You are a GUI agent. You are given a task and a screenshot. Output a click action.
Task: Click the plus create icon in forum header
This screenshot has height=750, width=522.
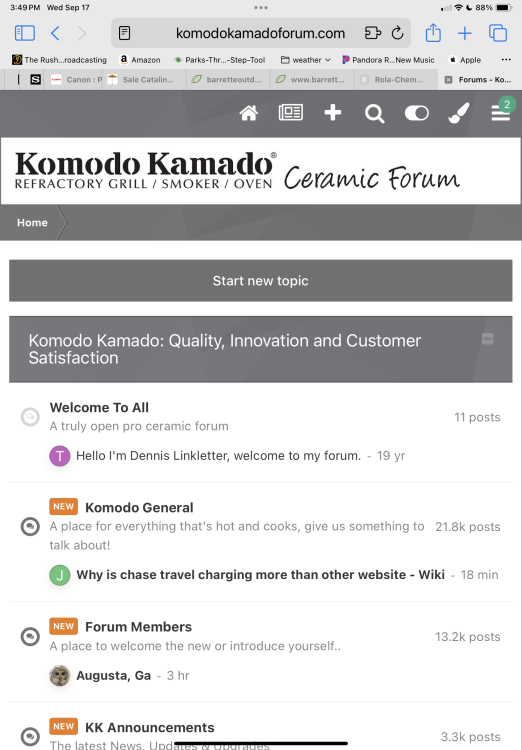click(333, 113)
